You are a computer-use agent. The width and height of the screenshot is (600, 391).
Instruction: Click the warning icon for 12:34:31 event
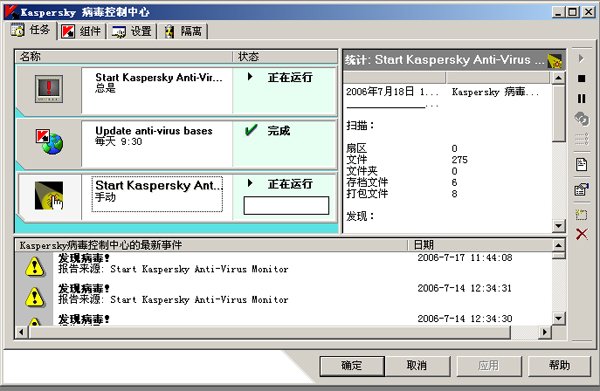pyautogui.click(x=34, y=297)
